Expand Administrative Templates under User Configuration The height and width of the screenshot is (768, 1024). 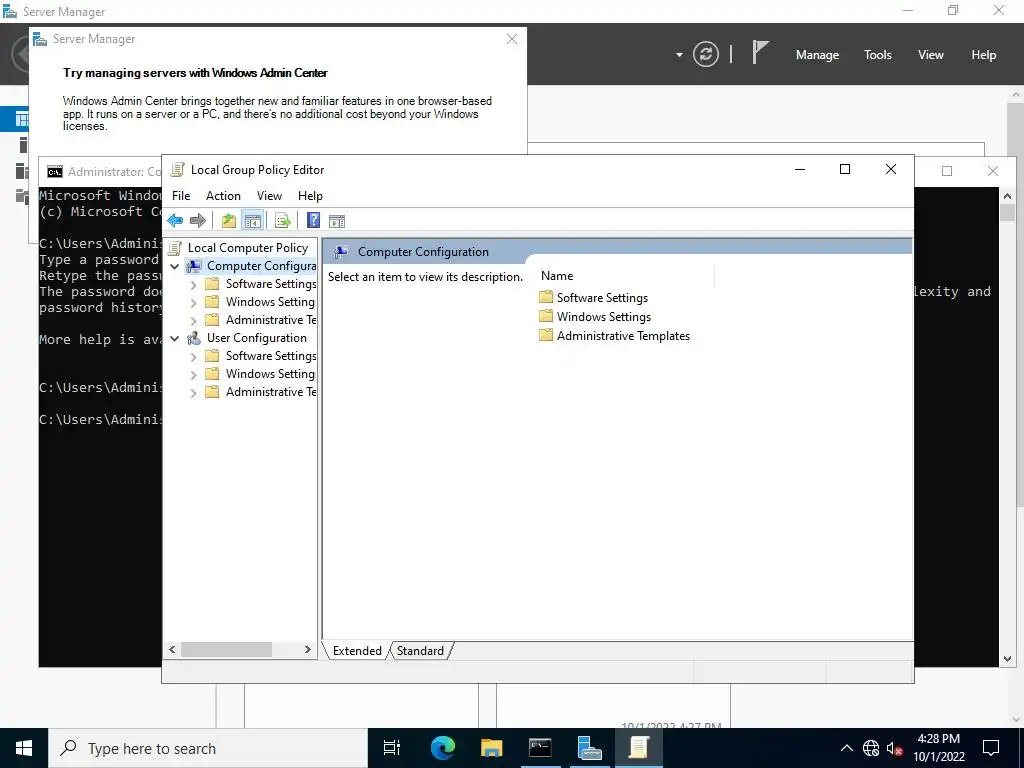pos(193,392)
